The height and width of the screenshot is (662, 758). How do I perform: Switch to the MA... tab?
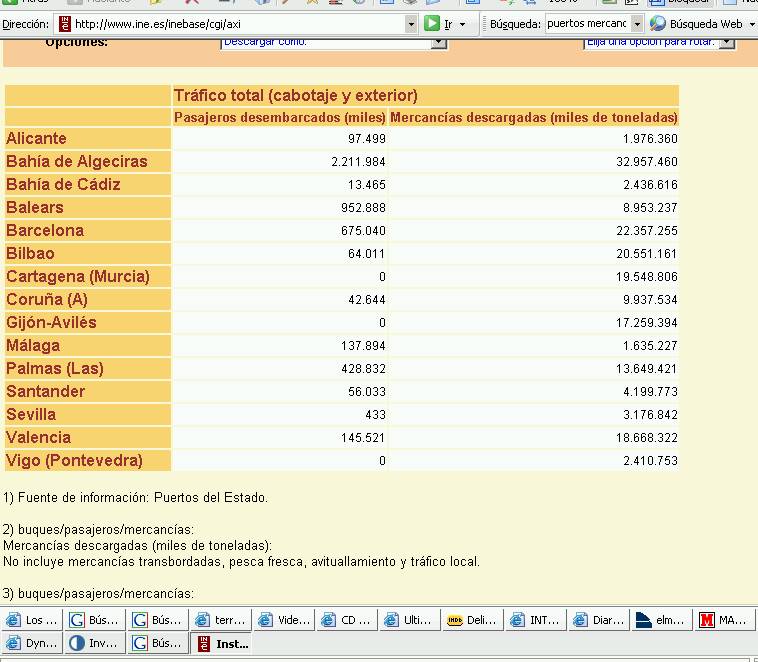[725, 620]
